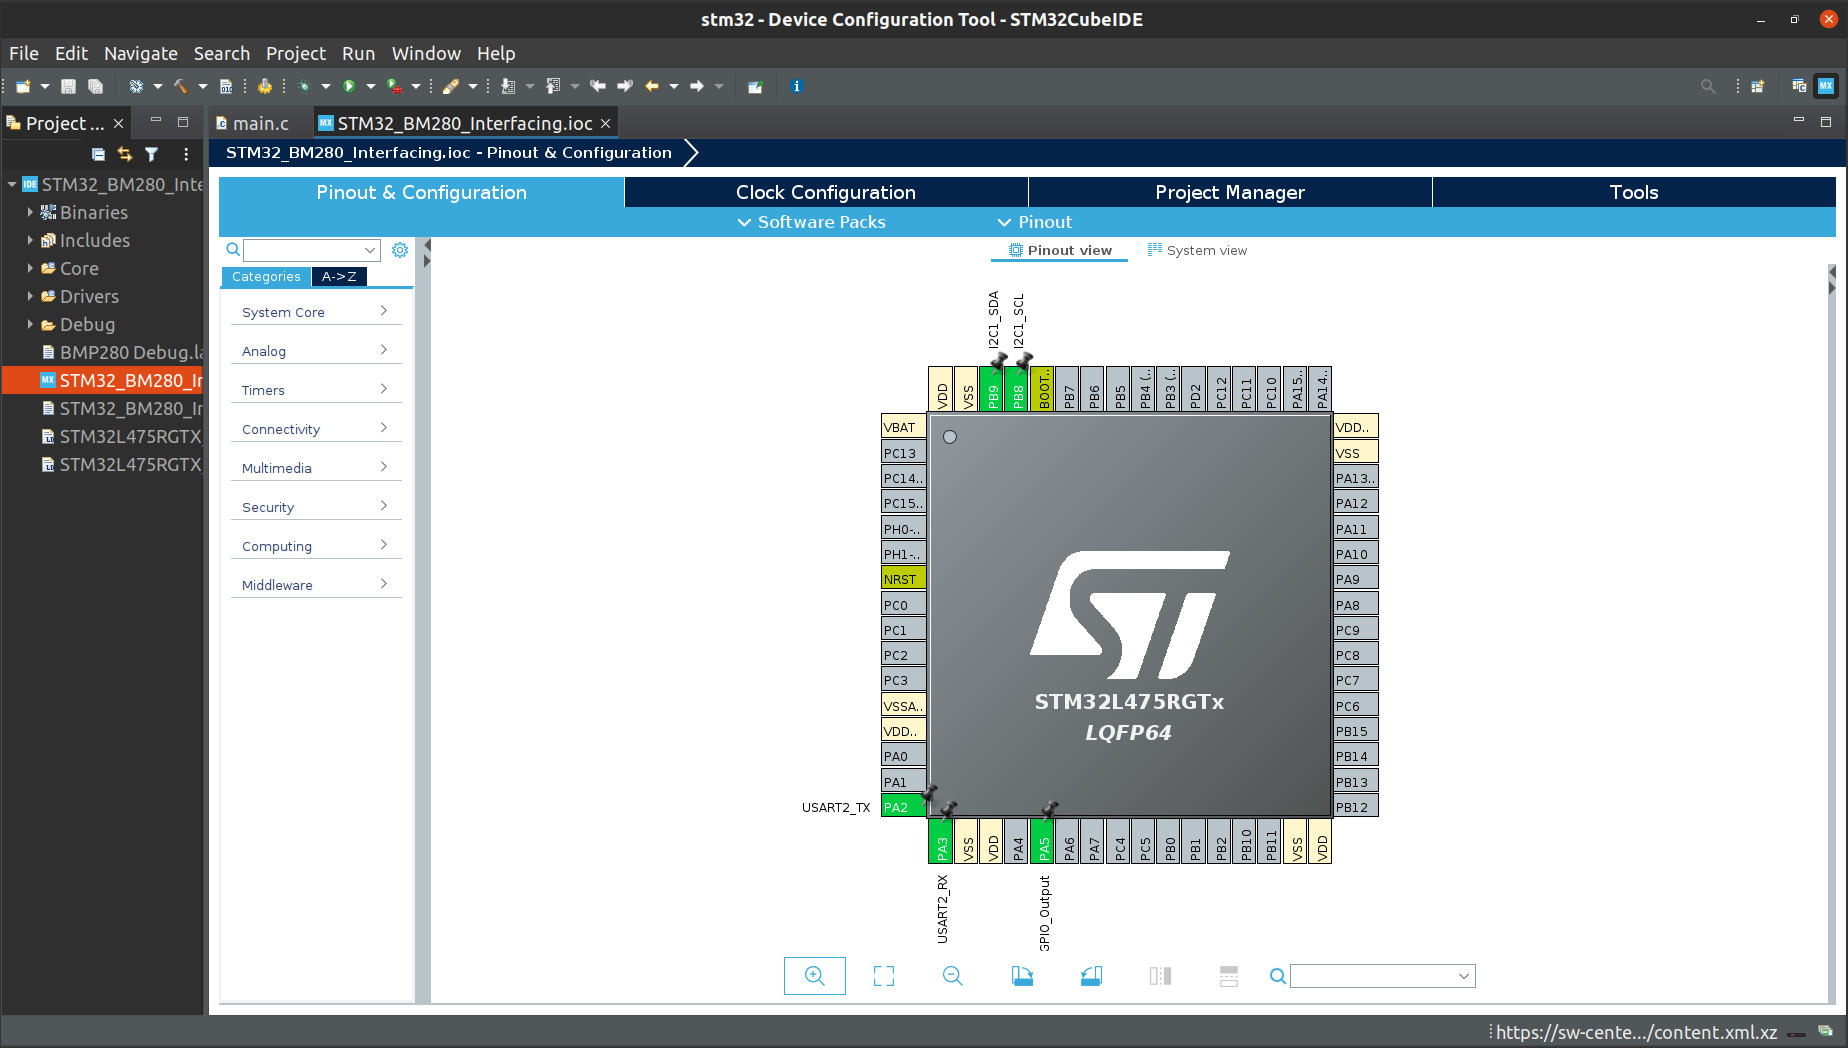Click the Best Fit icon below the chip

(883, 975)
